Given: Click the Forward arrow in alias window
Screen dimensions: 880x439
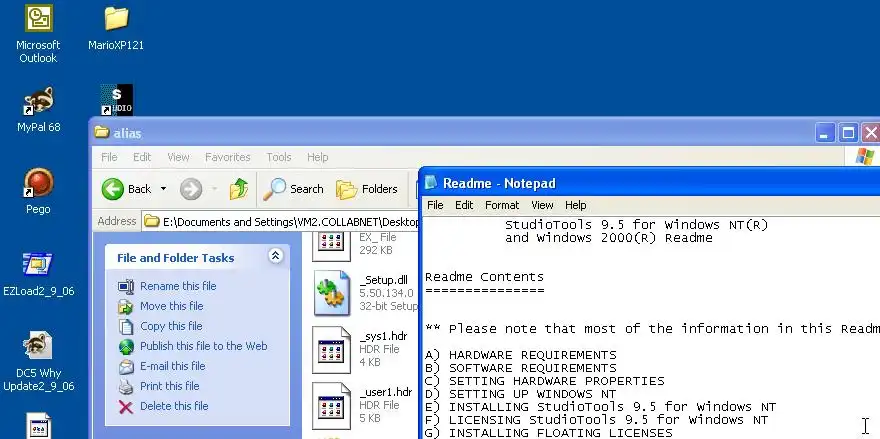Looking at the screenshot, I should [191, 189].
